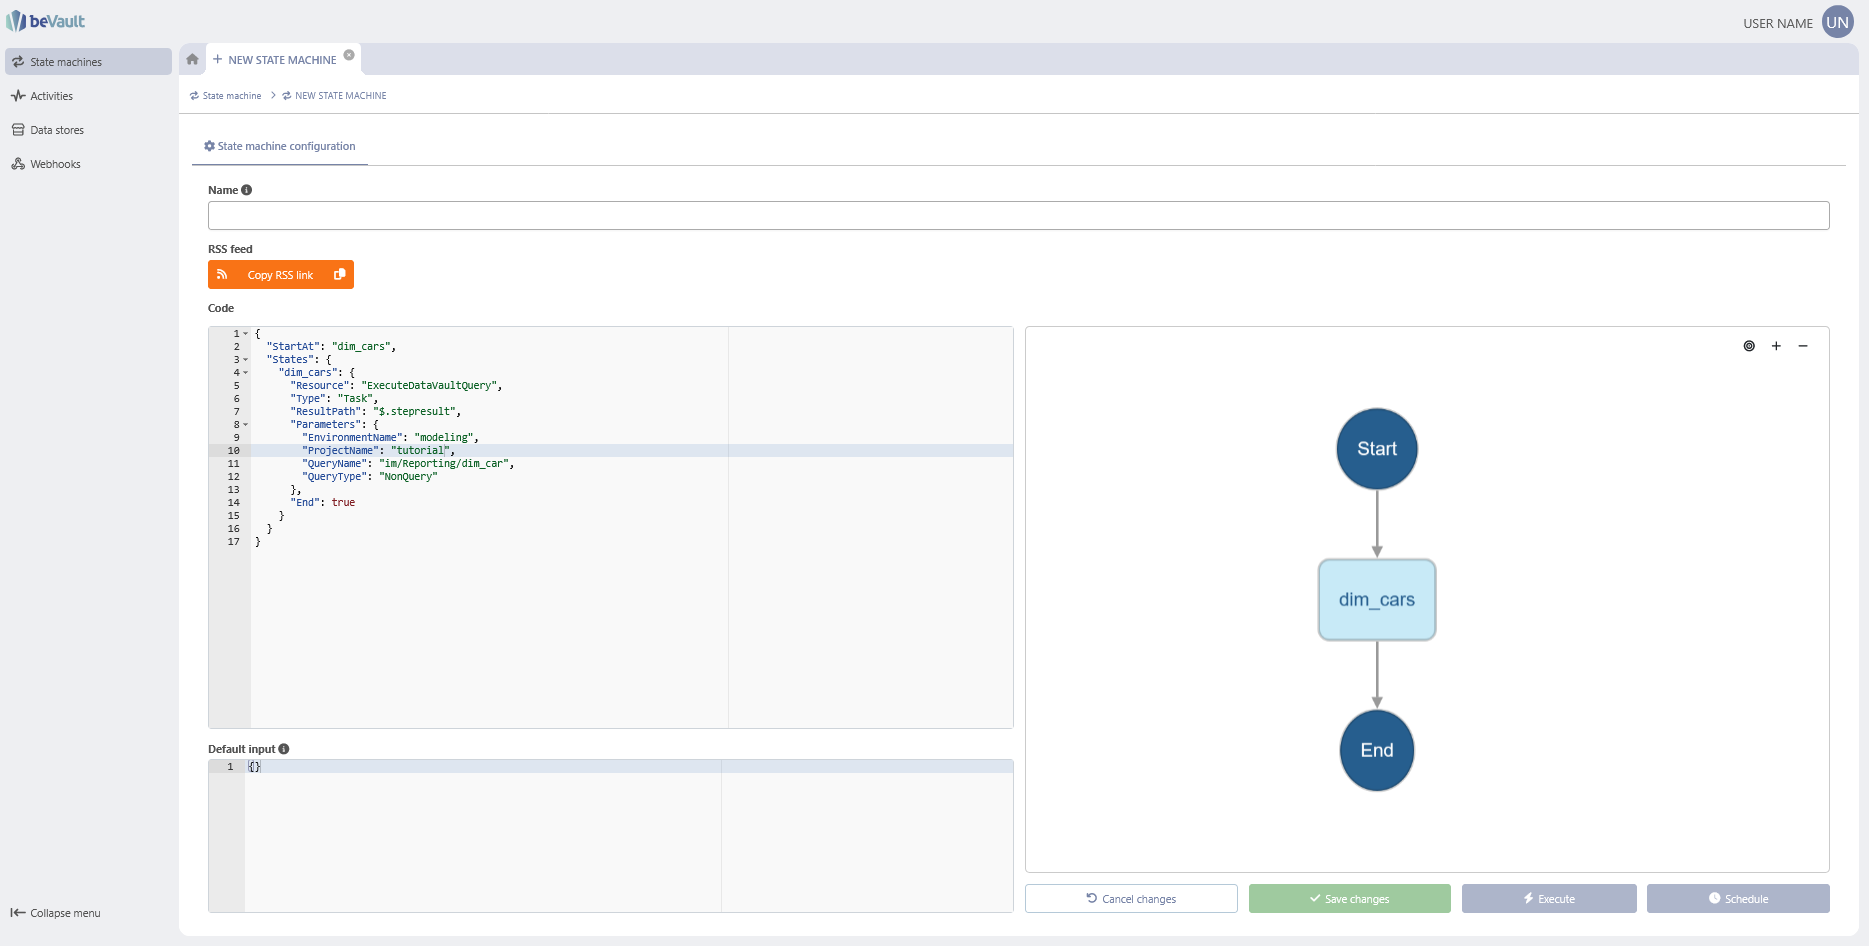The width and height of the screenshot is (1869, 946).
Task: Click the beVault logo
Action: [46, 21]
